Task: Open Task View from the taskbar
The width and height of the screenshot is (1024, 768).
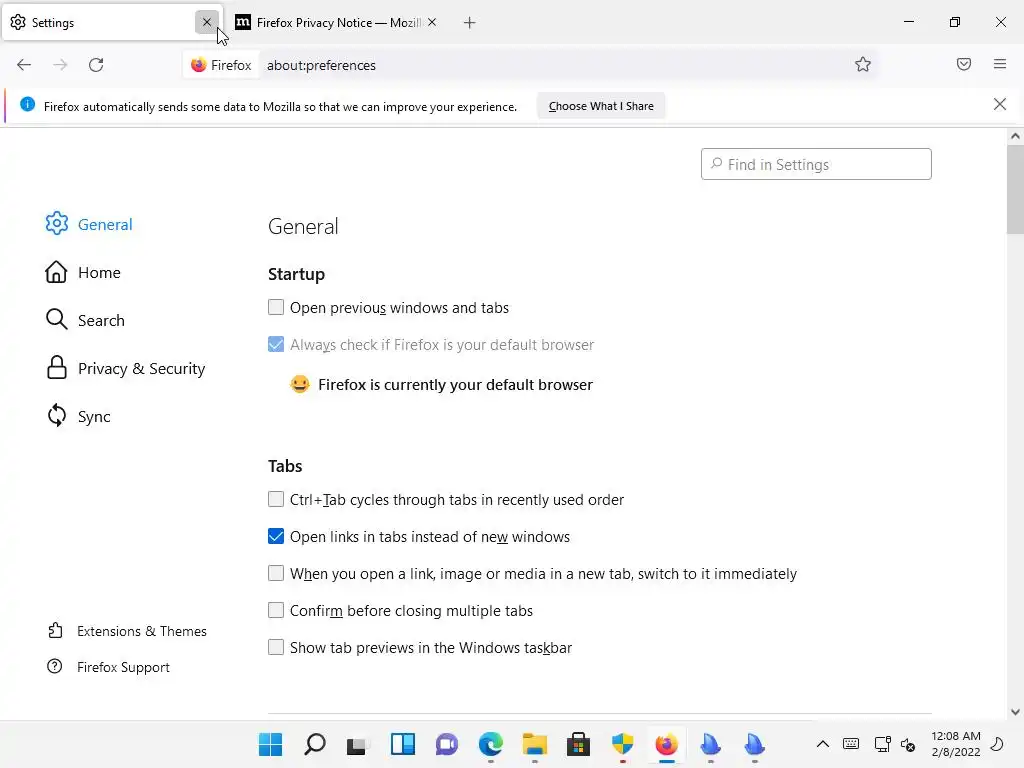Action: [359, 744]
